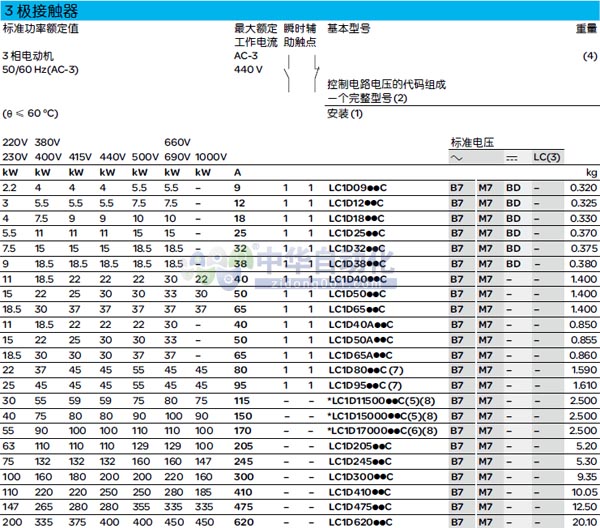The height and width of the screenshot is (528, 600).
Task: Select model LC1D300●●C
Action: [361, 477]
